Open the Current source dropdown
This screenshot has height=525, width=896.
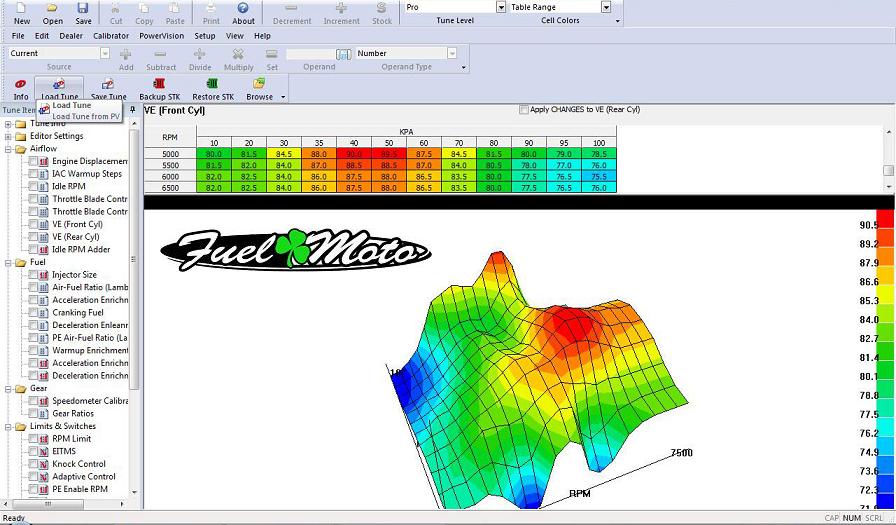105,53
